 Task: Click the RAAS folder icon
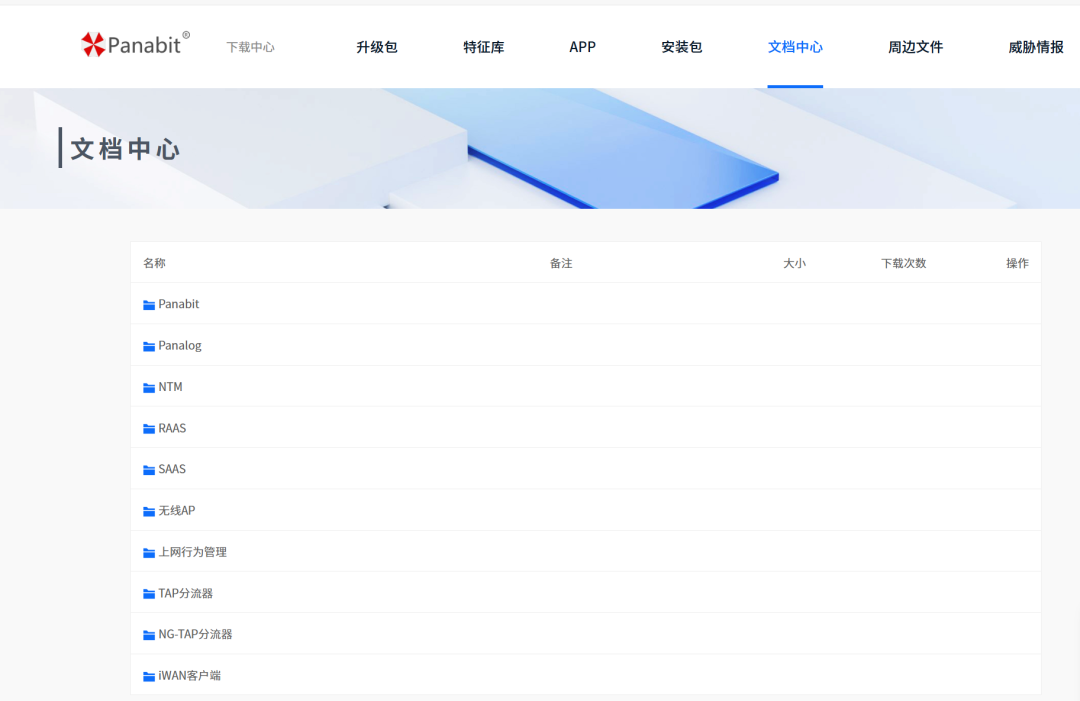(x=148, y=428)
